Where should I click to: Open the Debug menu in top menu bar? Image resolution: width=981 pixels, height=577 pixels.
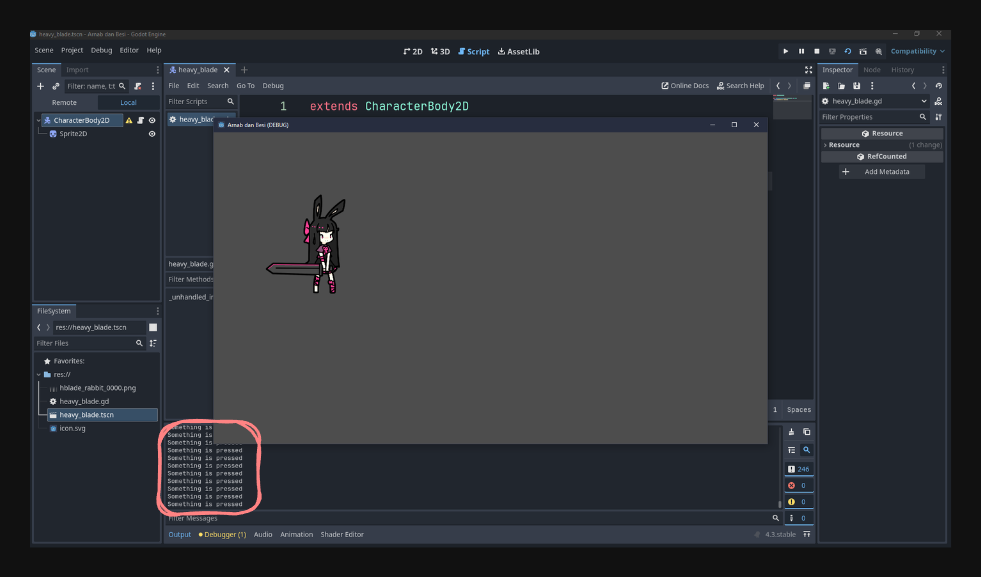101,50
